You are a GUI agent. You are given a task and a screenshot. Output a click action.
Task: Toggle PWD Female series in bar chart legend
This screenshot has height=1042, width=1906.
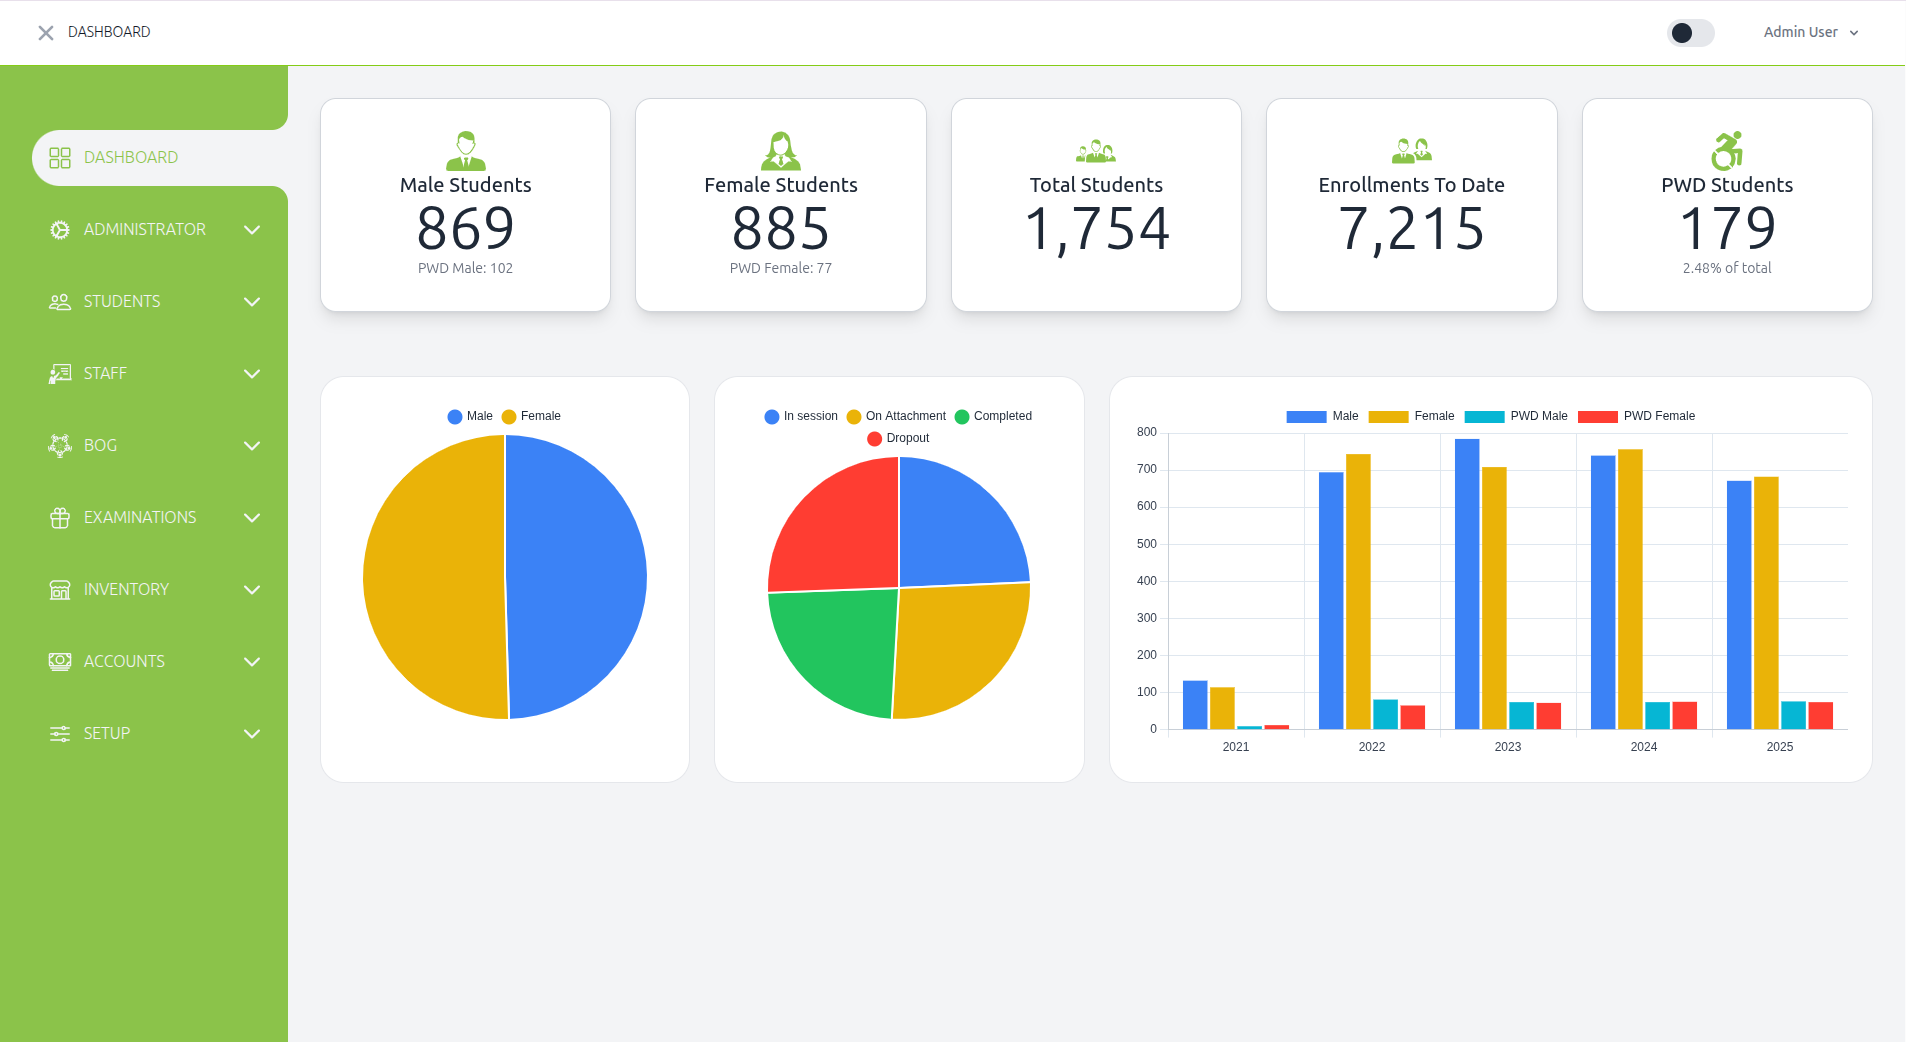1637,417
